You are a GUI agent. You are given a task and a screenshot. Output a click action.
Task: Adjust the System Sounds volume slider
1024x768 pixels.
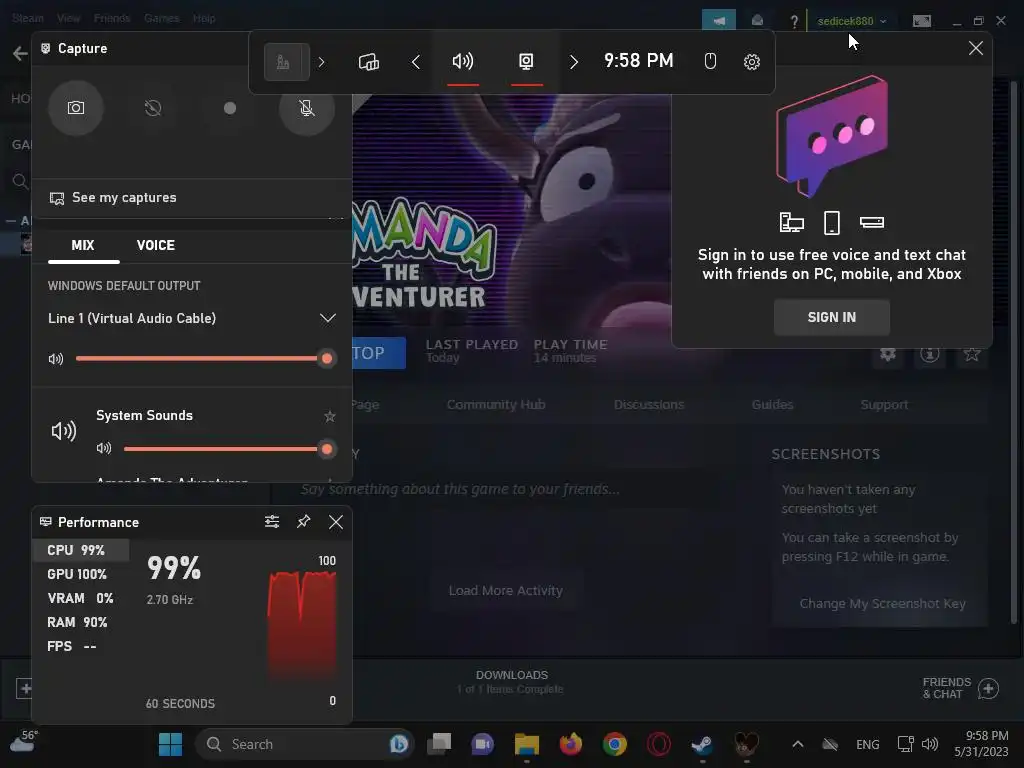pyautogui.click(x=225, y=449)
